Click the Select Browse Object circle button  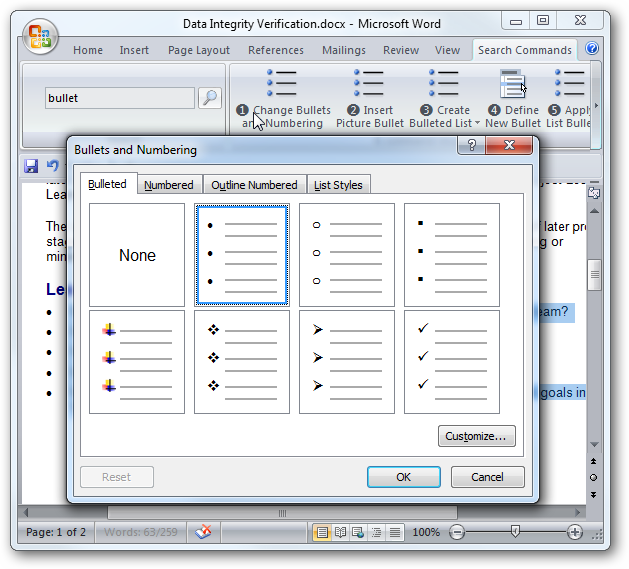pos(594,478)
